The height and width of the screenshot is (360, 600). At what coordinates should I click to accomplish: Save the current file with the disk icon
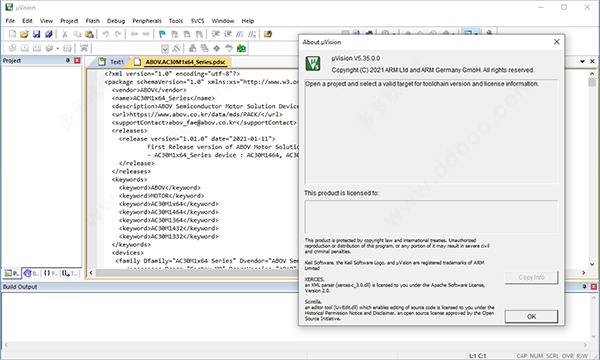coord(36,34)
